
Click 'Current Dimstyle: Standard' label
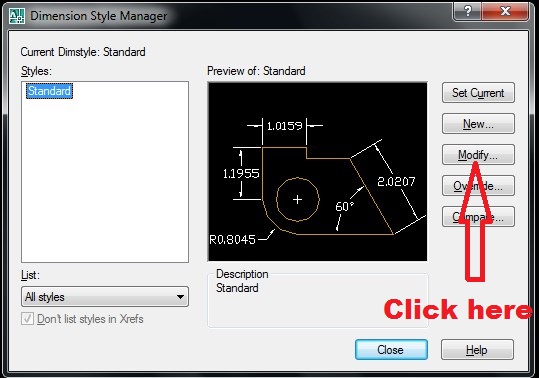coord(83,52)
